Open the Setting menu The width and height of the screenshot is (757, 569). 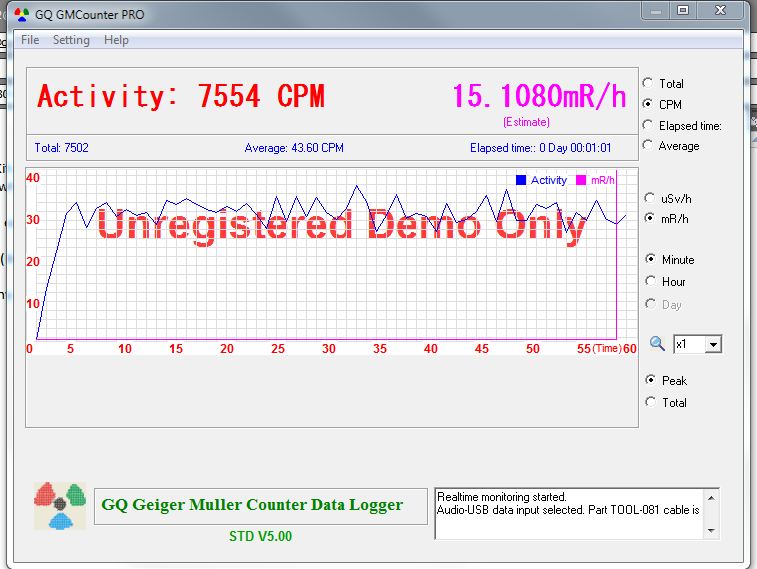pos(71,40)
